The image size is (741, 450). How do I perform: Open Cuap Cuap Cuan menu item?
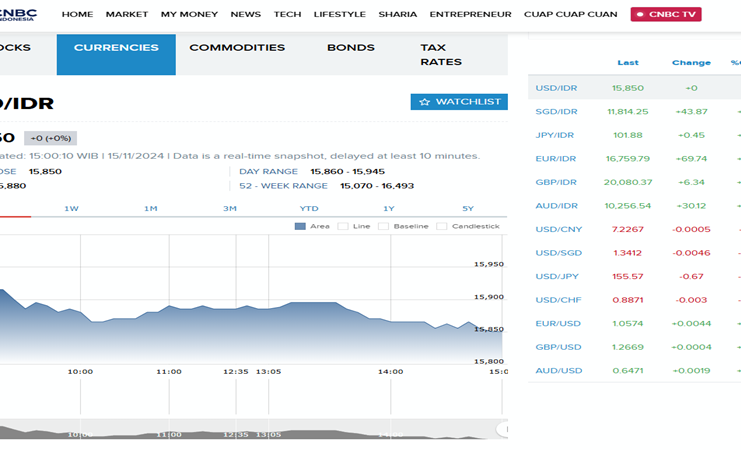point(573,15)
